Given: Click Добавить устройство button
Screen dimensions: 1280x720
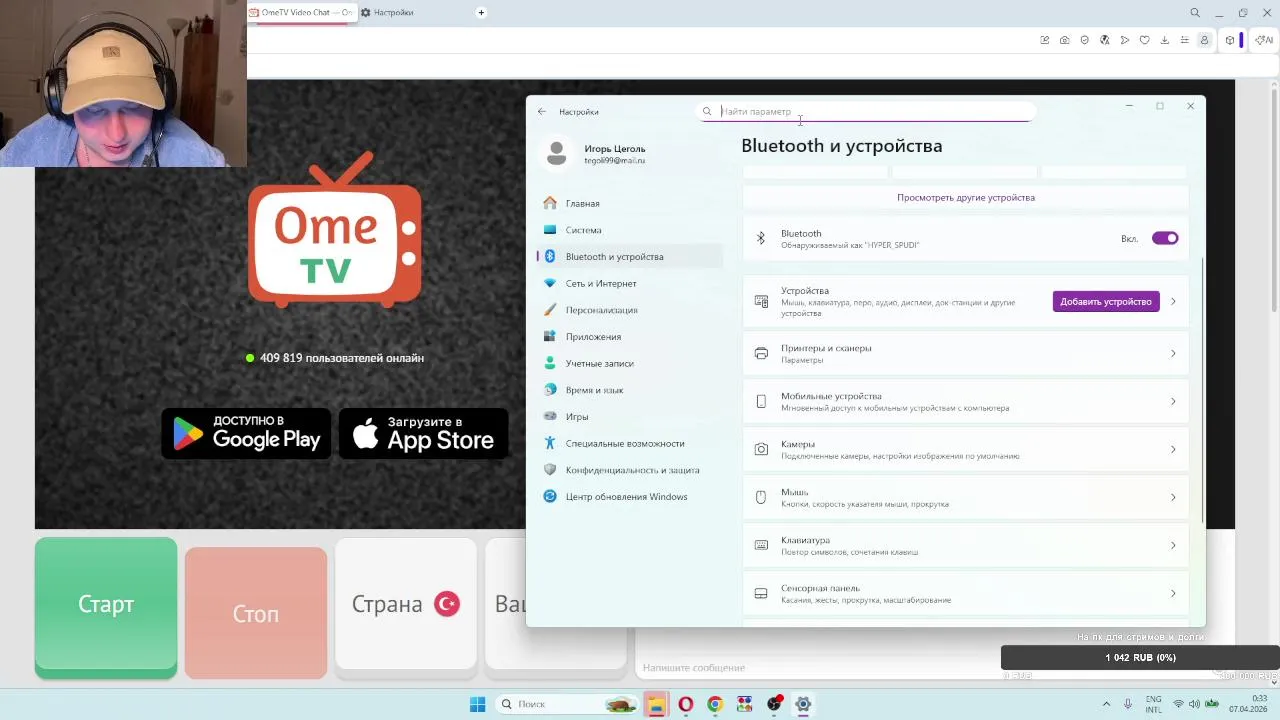Looking at the screenshot, I should coord(1106,301).
